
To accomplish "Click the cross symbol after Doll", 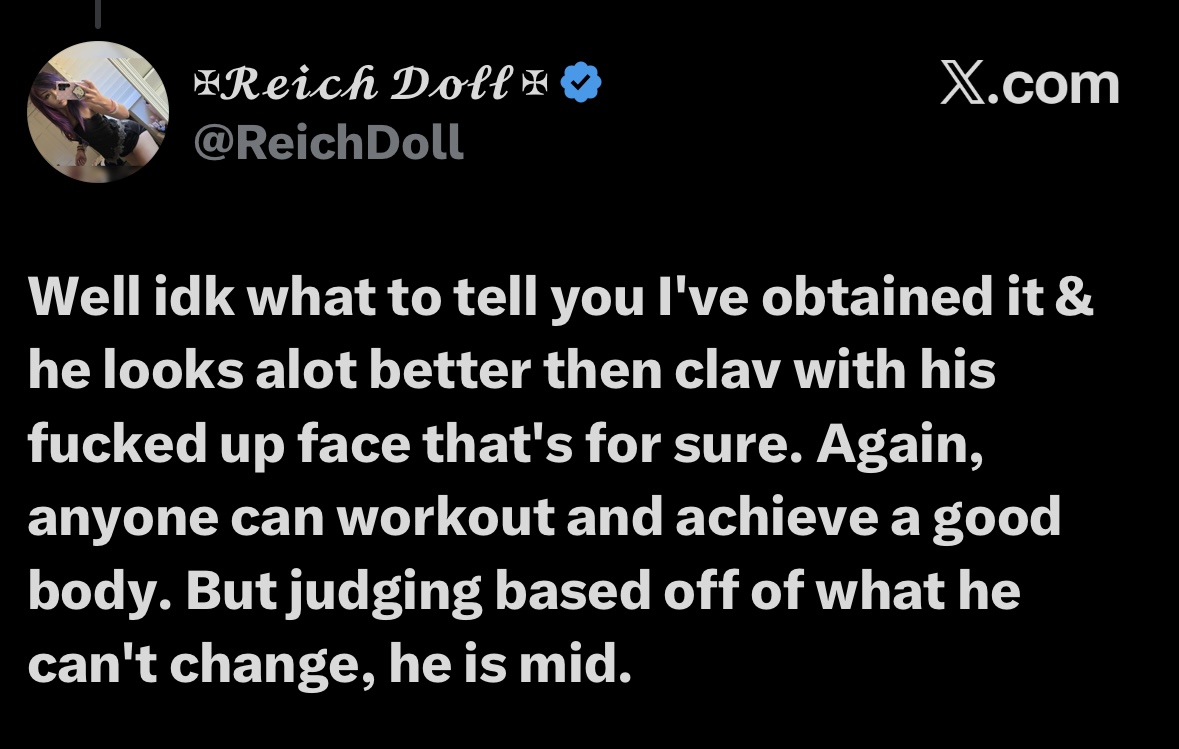I will tap(535, 82).
